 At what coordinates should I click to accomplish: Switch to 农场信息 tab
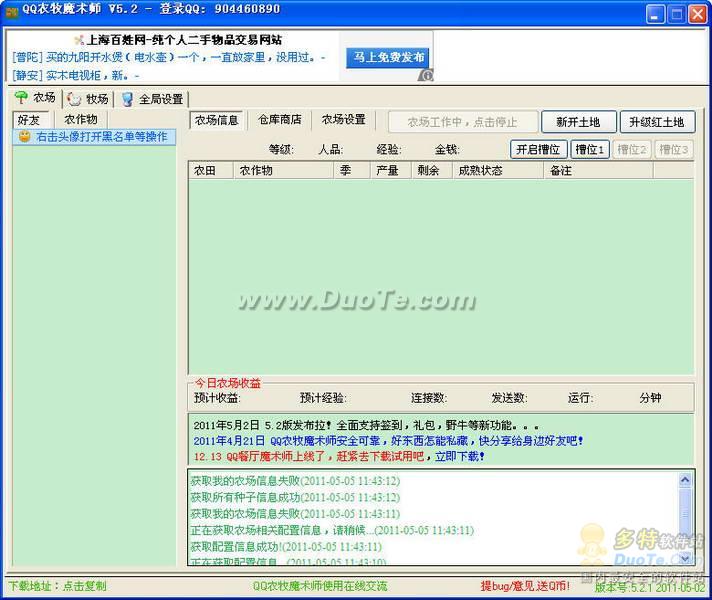(x=217, y=120)
